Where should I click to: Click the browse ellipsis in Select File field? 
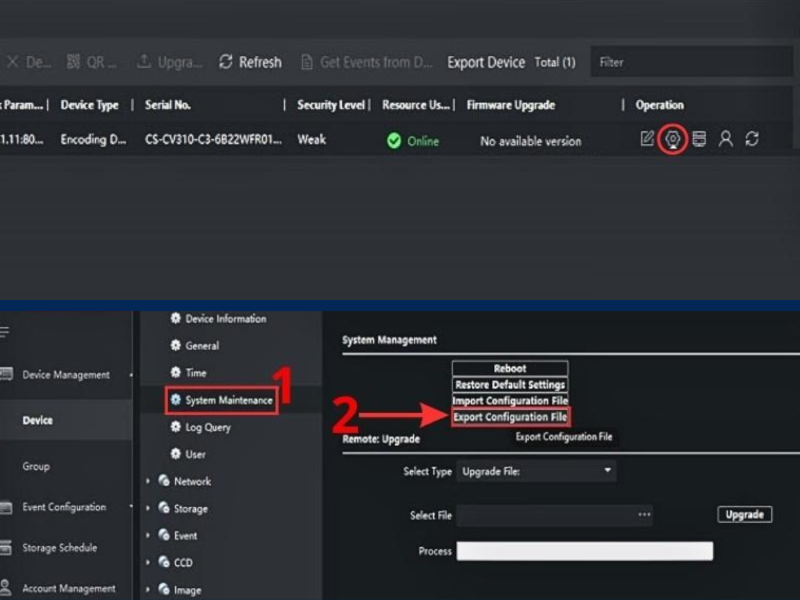coord(644,514)
